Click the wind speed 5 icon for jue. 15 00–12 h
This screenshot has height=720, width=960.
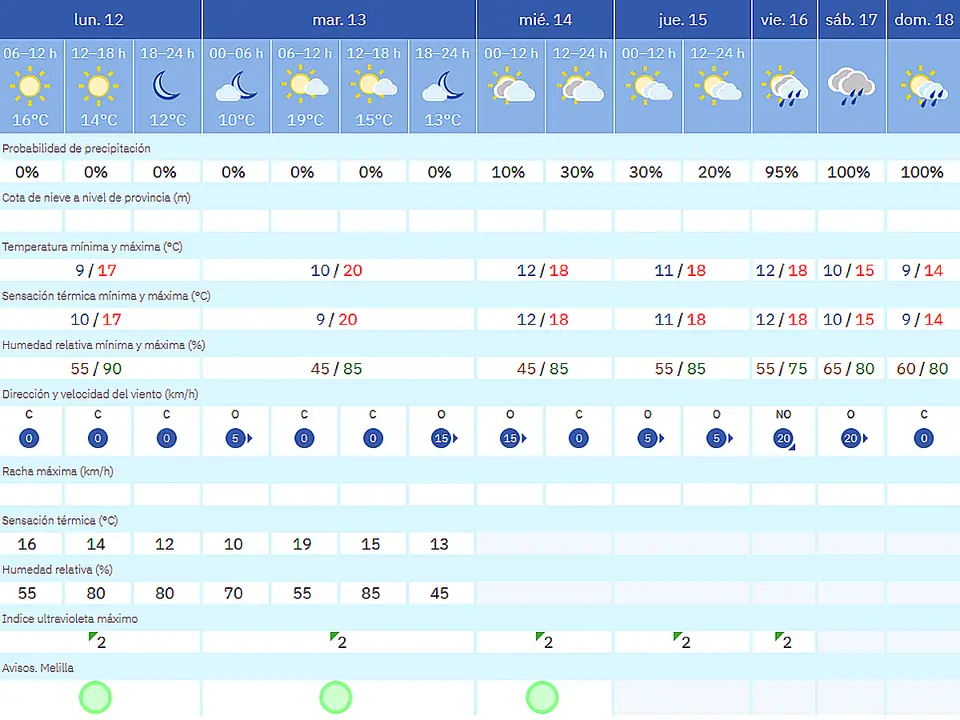[650, 438]
